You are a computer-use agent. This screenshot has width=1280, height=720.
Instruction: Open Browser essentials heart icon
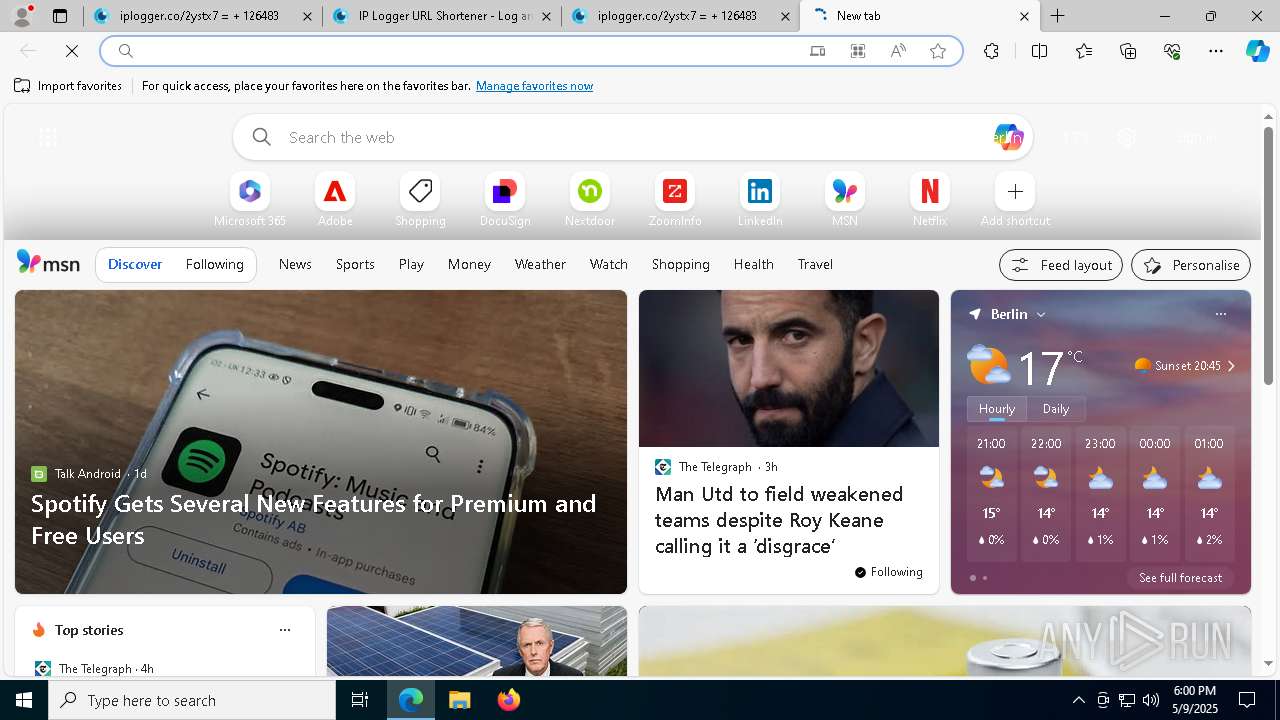pos(1172,51)
